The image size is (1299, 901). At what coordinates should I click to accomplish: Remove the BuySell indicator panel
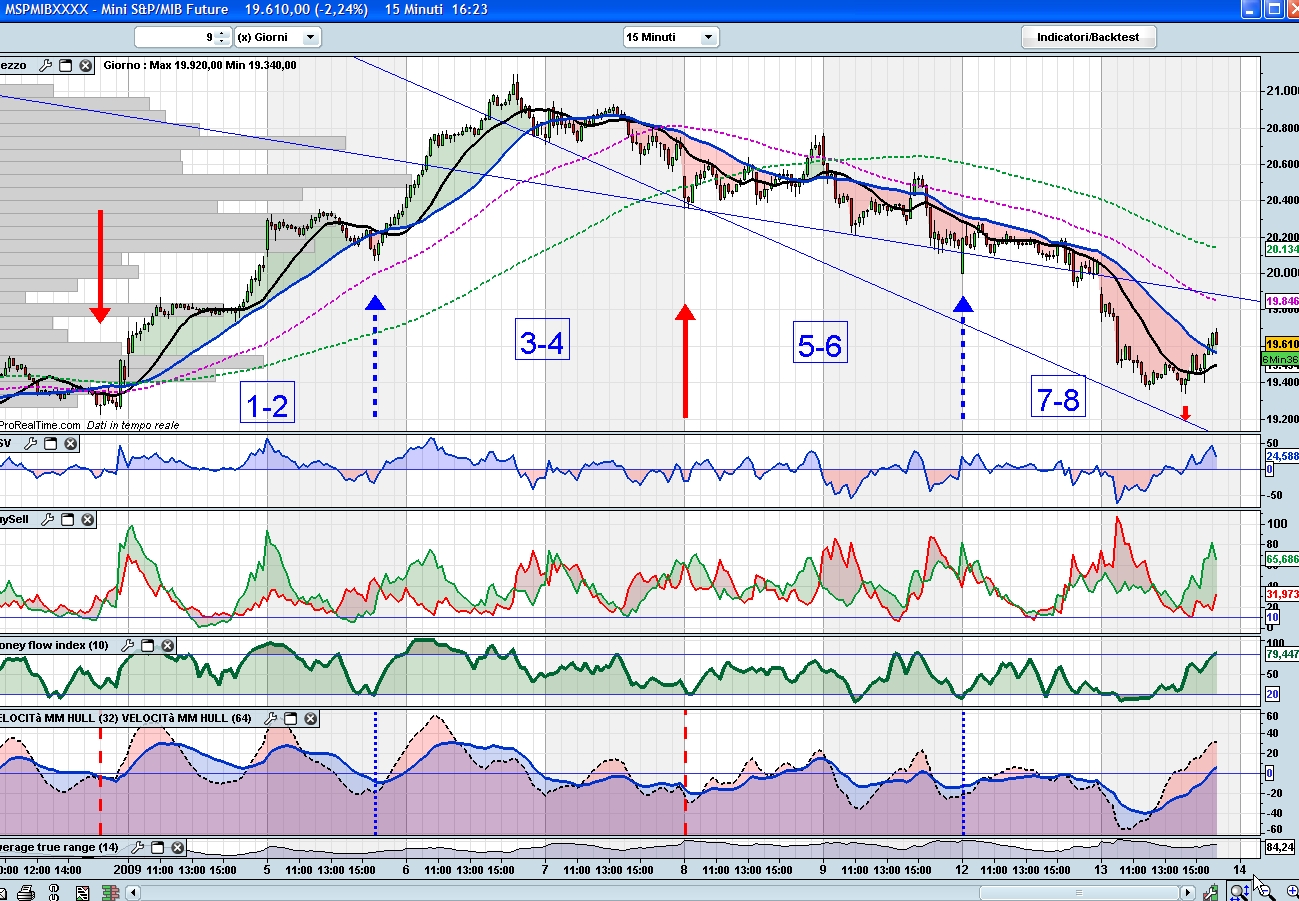[x=87, y=519]
